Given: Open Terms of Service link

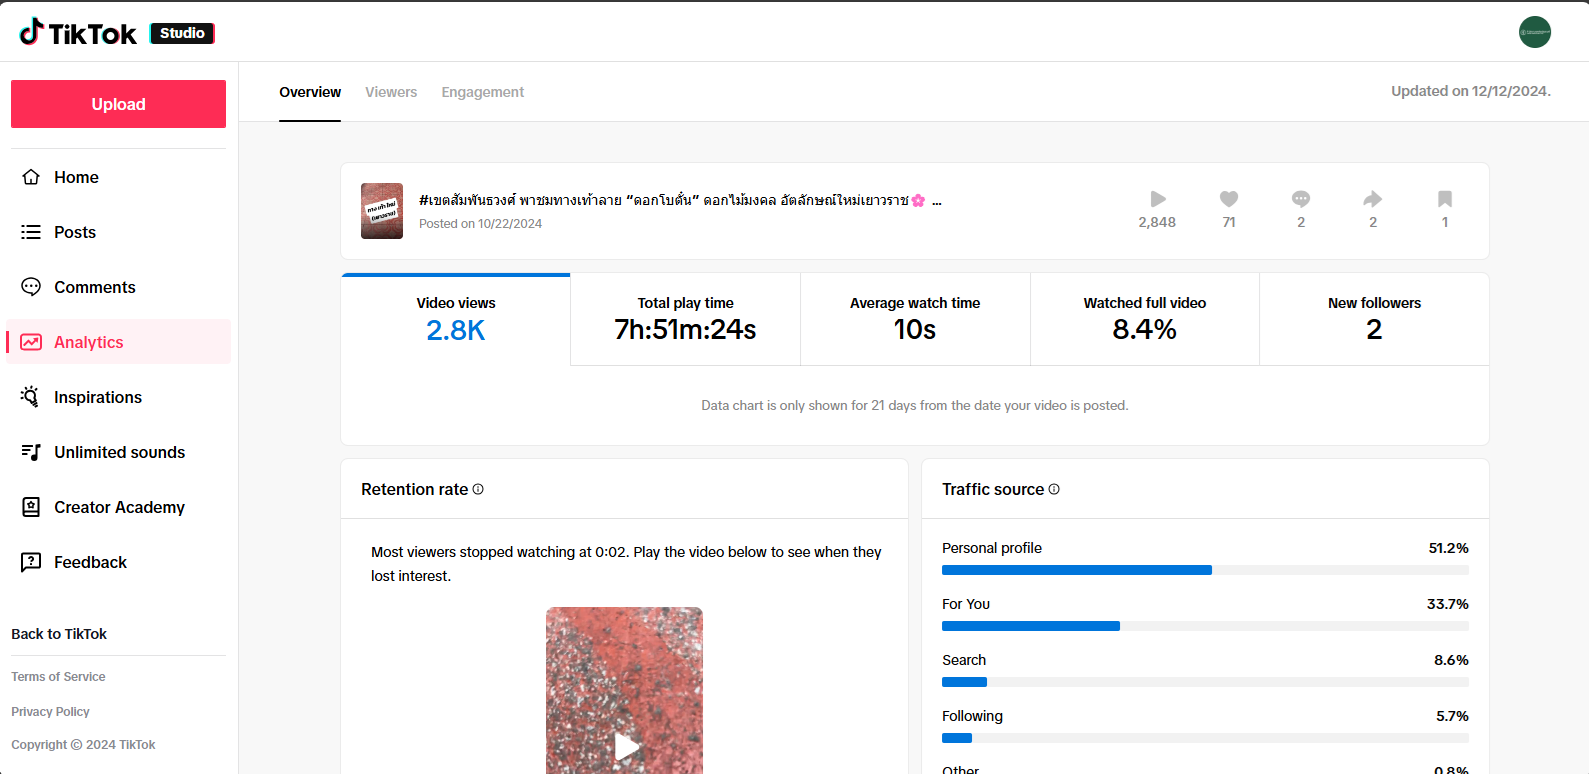Looking at the screenshot, I should pos(58,677).
